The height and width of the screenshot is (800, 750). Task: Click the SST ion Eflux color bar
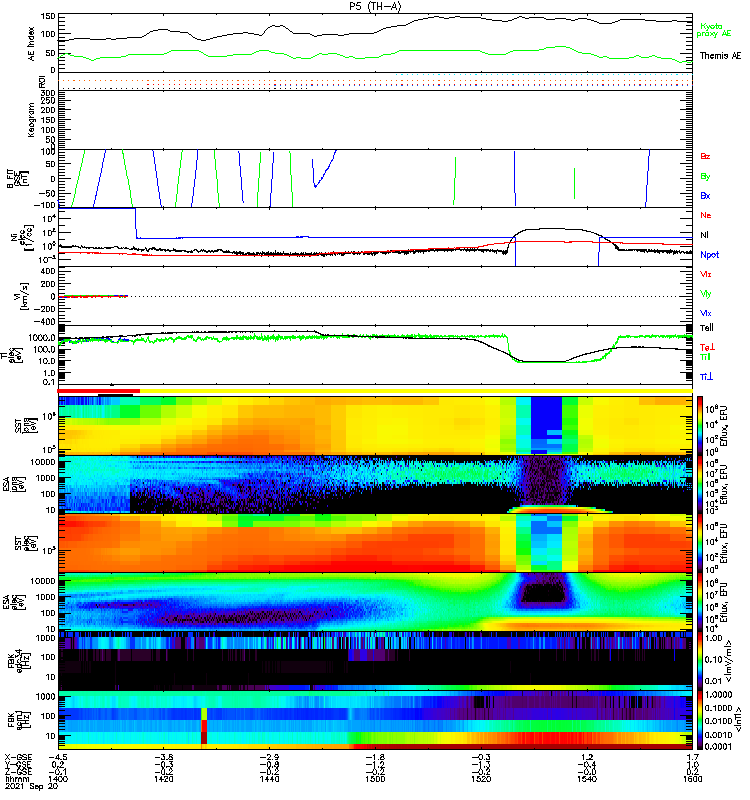pos(700,425)
